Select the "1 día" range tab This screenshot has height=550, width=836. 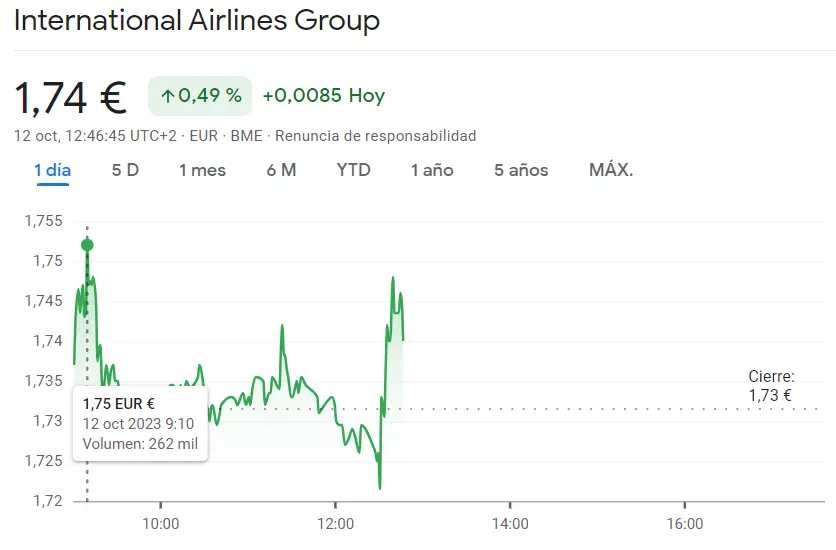tap(52, 170)
